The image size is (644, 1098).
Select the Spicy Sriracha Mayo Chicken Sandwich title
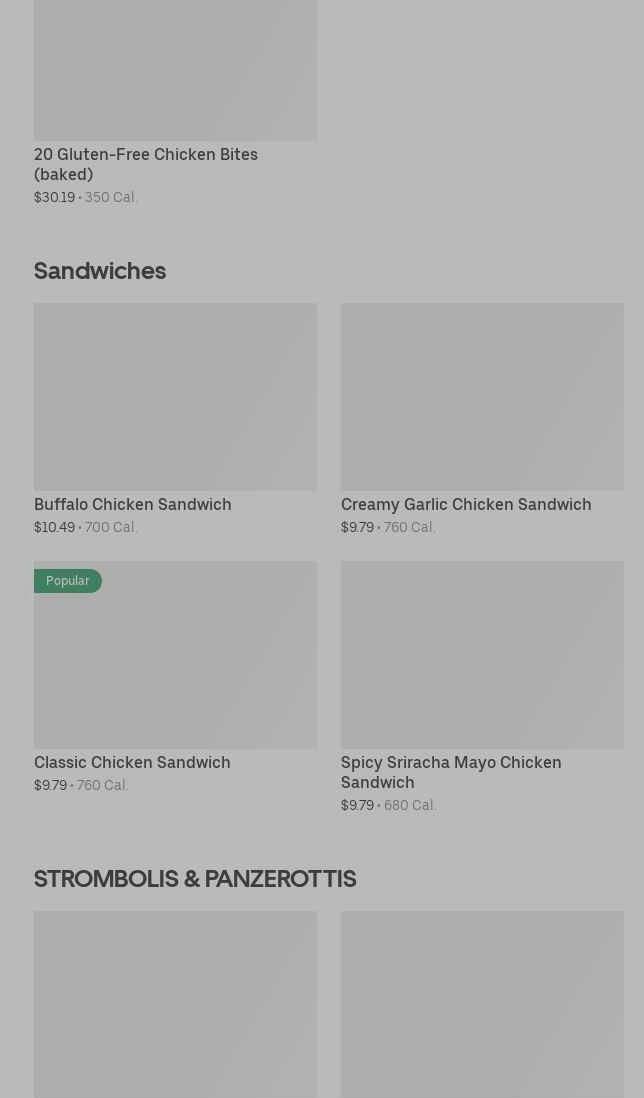pos(451,772)
